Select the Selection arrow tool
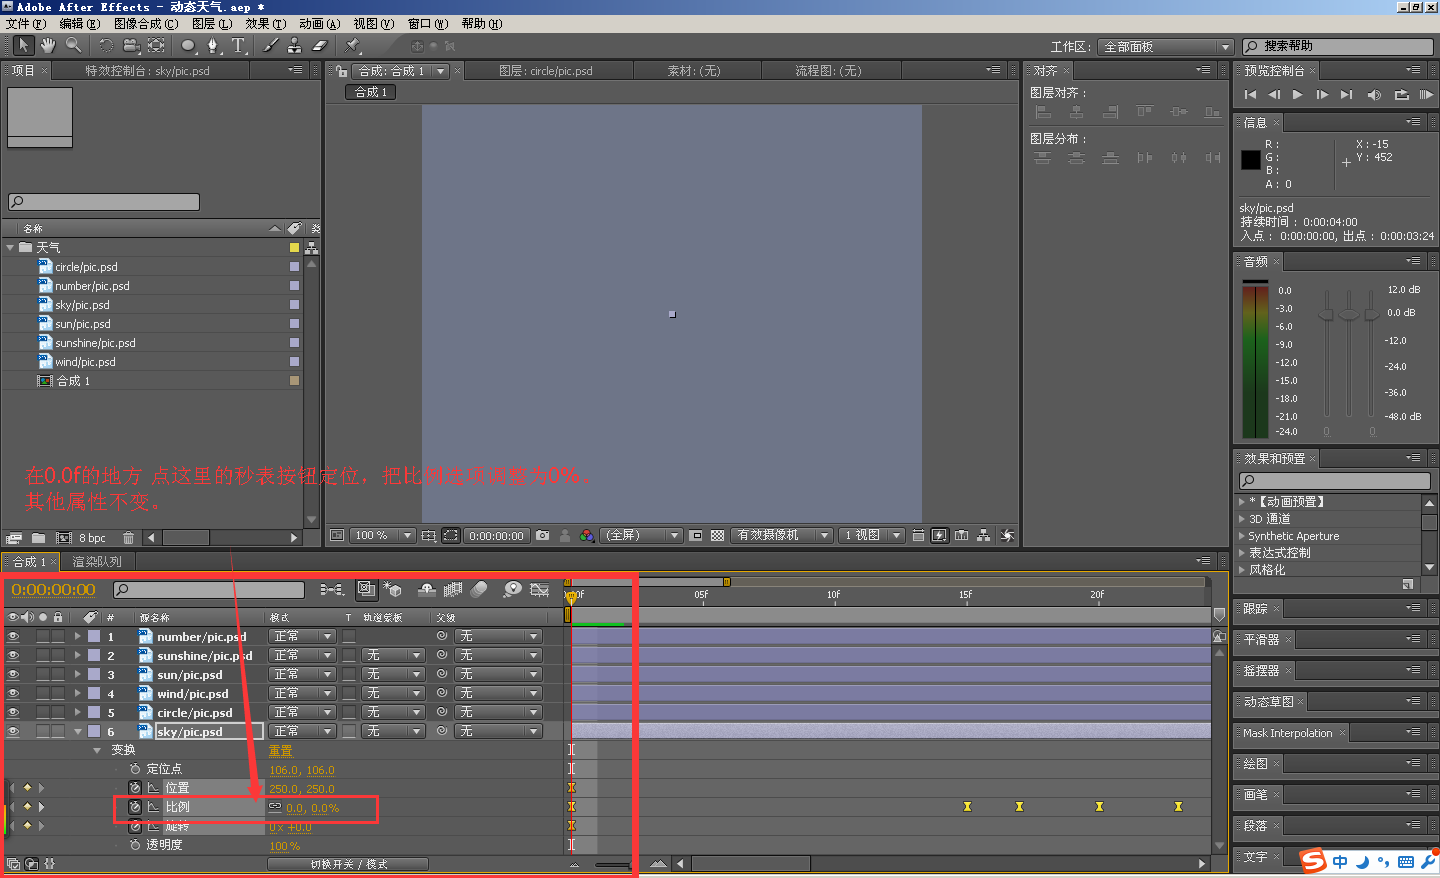Viewport: 1440px width, 878px height. (23, 45)
